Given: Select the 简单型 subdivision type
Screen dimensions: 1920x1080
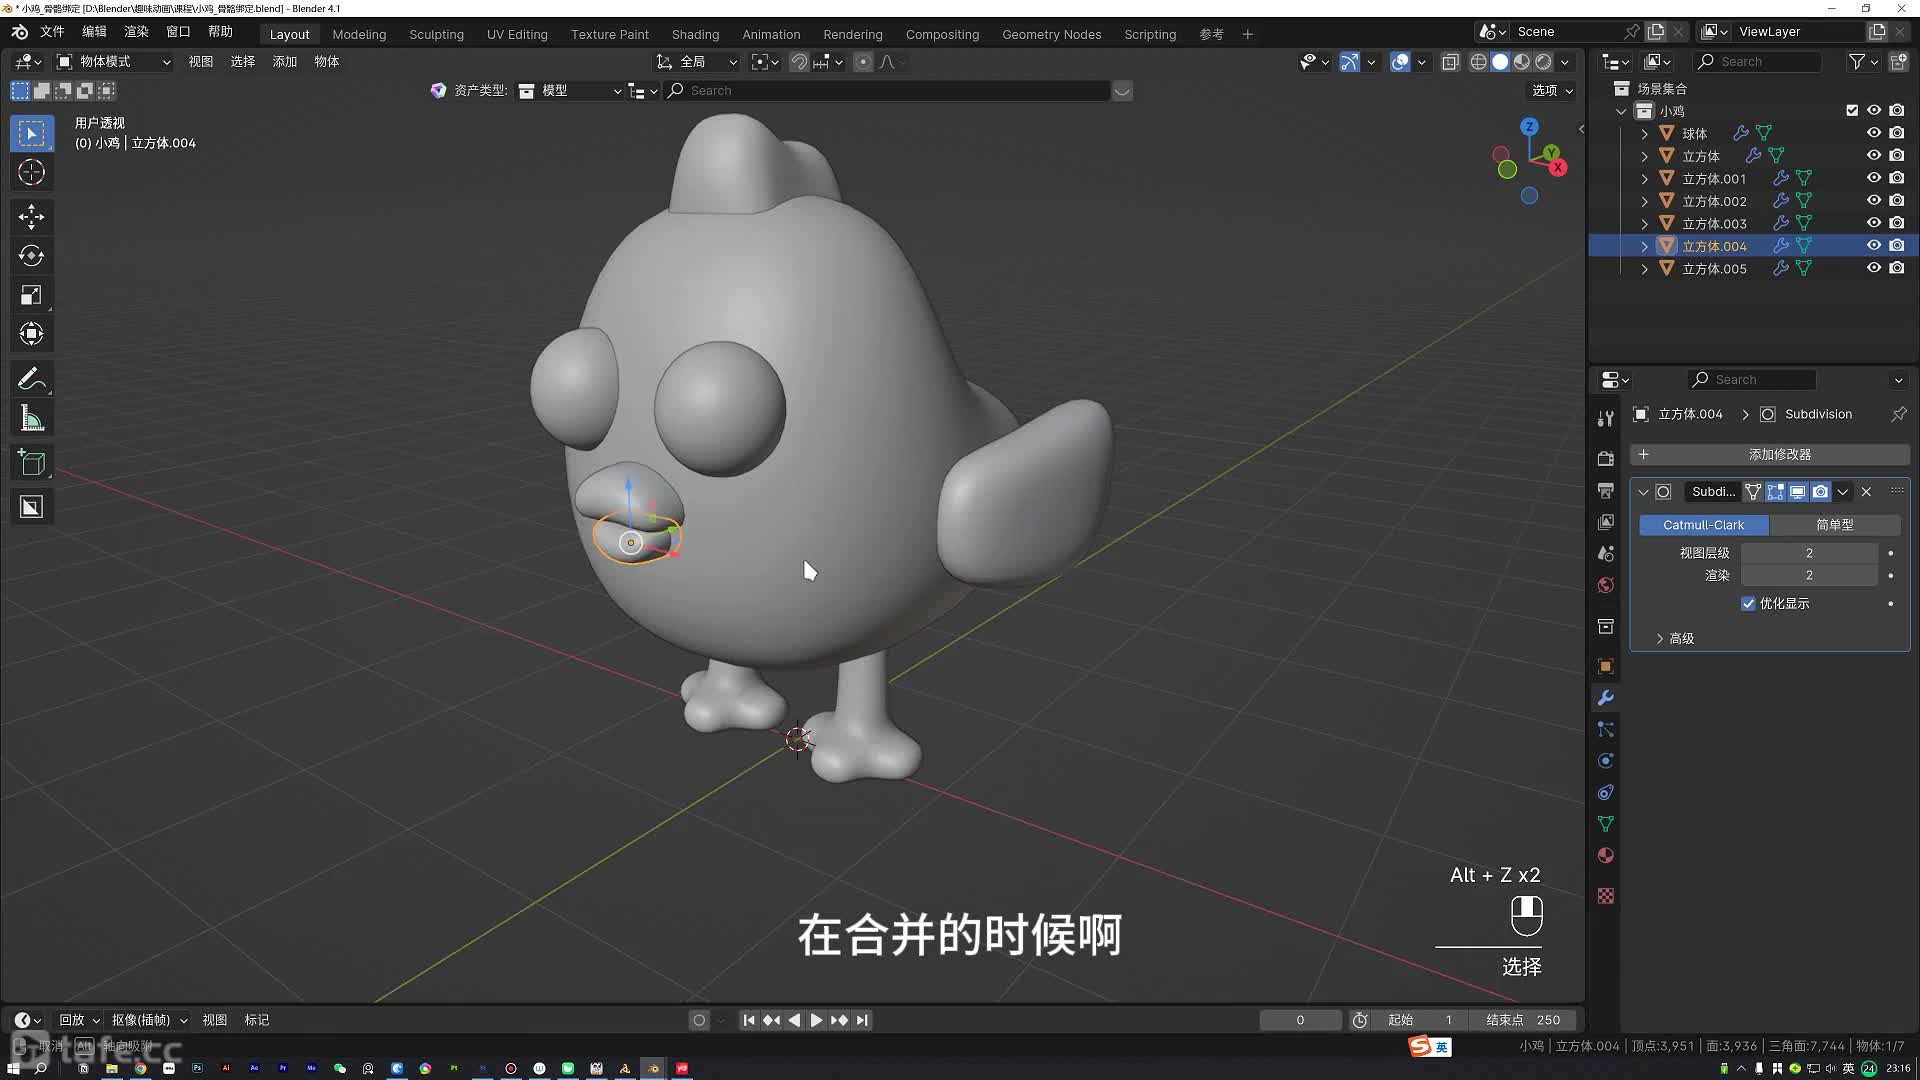Looking at the screenshot, I should click(x=1834, y=525).
